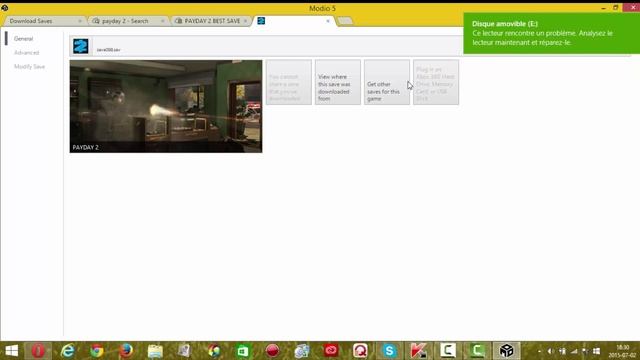This screenshot has height=360, width=640.
Task: Click View where this save was downloaded from
Action: (338, 82)
